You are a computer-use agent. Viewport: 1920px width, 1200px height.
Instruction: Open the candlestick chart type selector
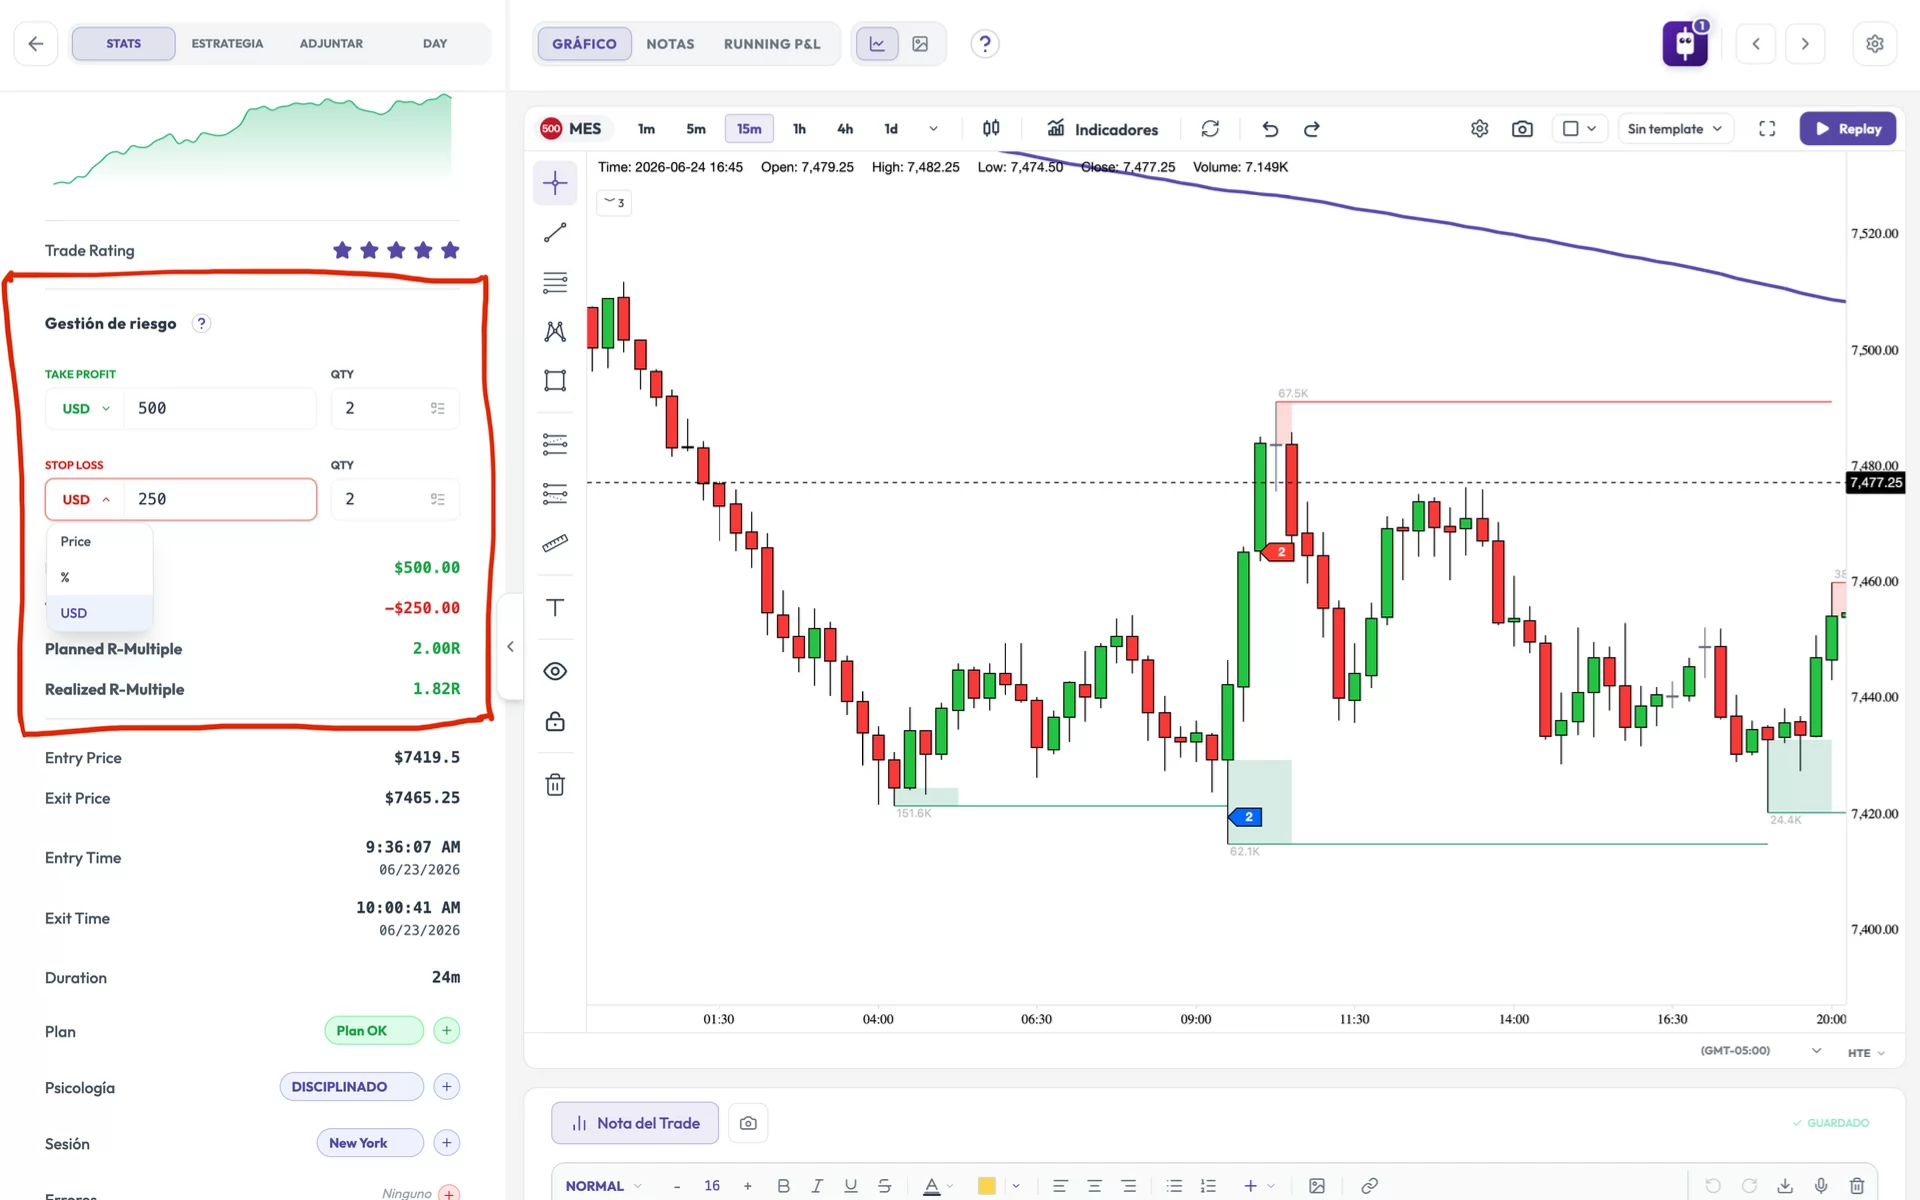click(x=991, y=129)
